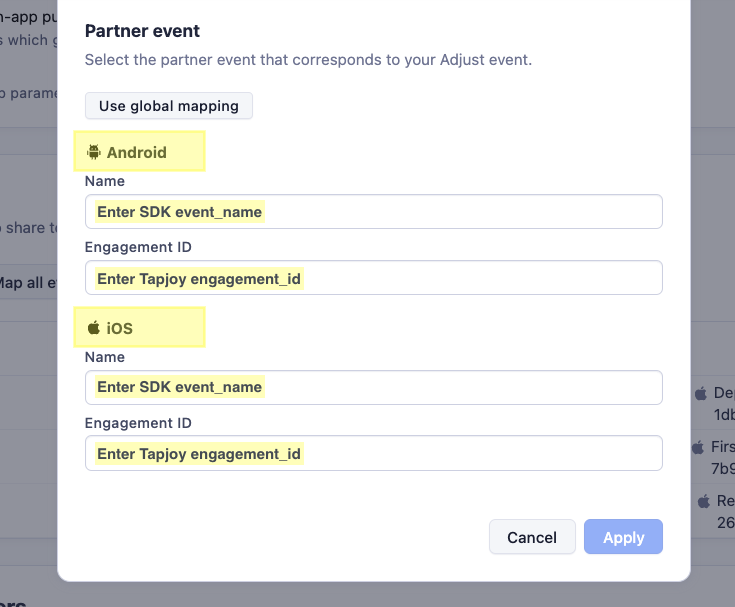The image size is (735, 607).
Task: Focus the Android Tapjoy engagement_id field
Action: (x=374, y=278)
